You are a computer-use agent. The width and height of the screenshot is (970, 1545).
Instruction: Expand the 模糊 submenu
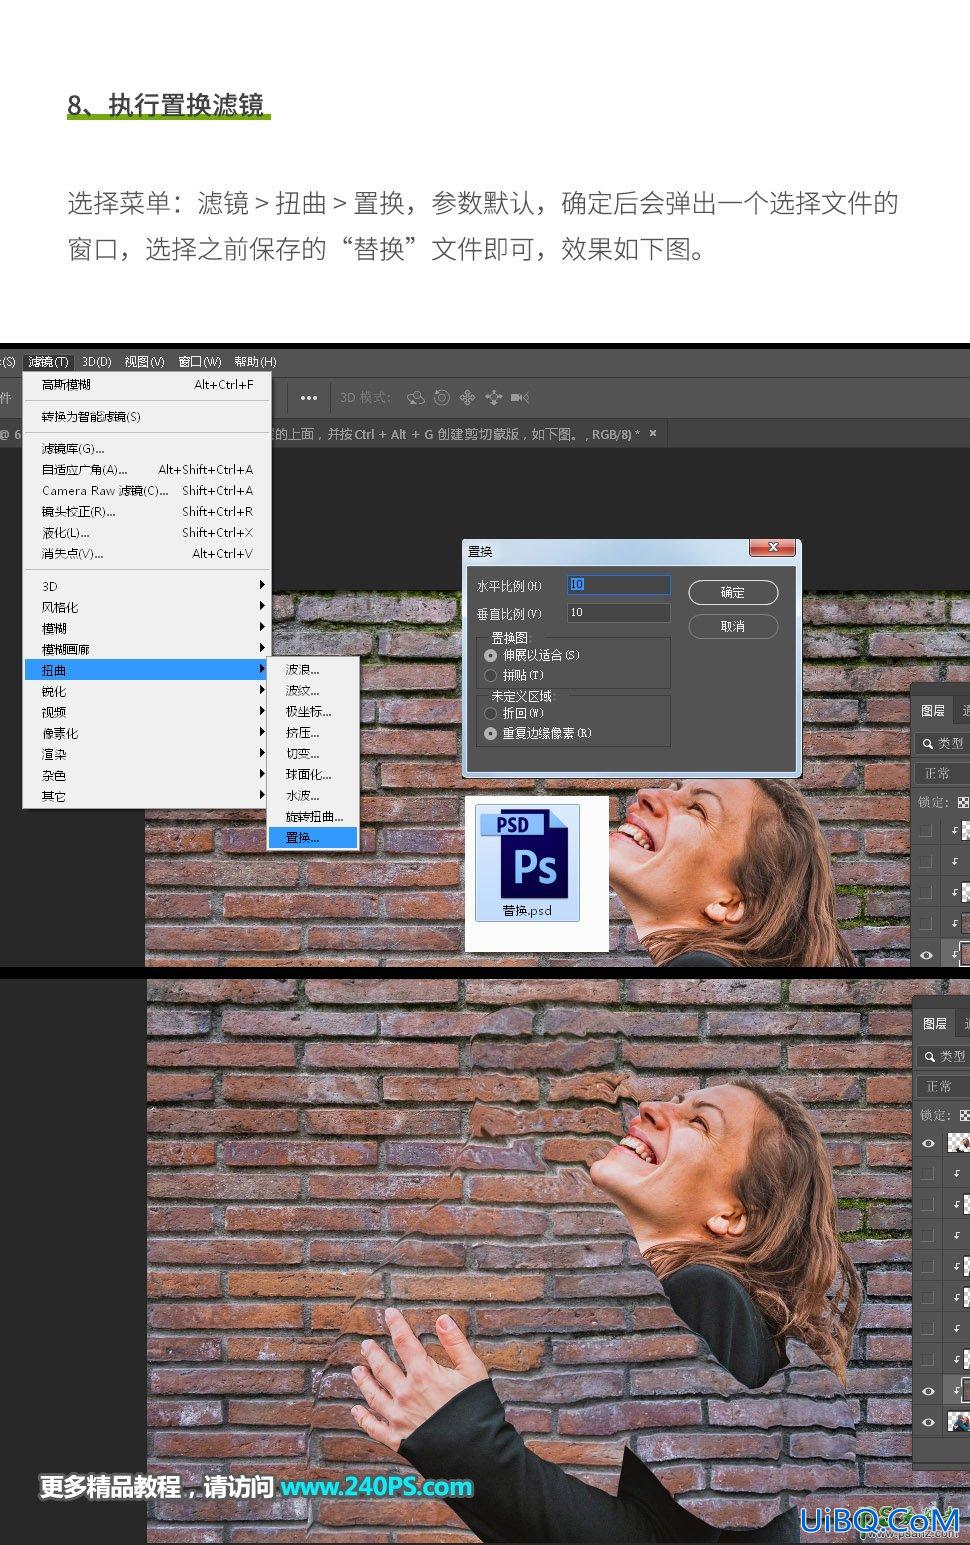click(x=146, y=628)
